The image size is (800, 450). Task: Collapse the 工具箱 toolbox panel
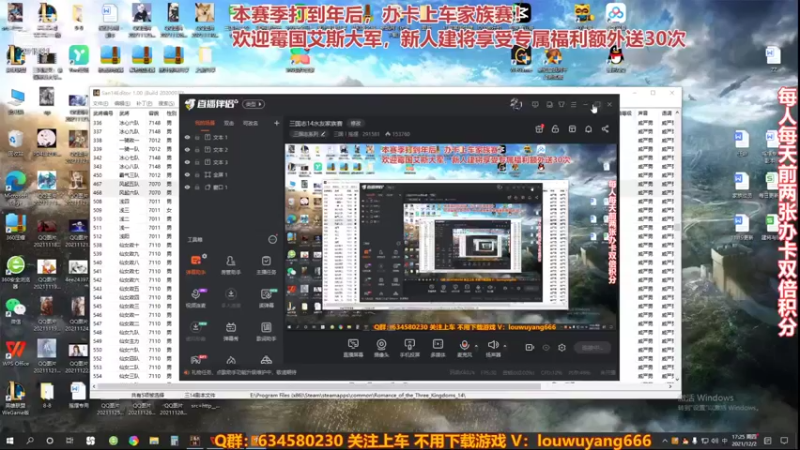click(x=272, y=239)
